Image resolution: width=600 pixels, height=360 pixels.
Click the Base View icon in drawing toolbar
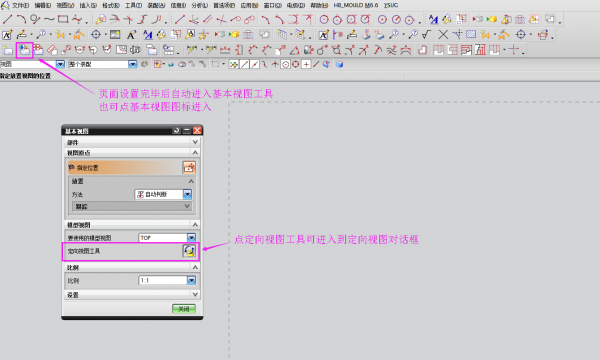point(24,50)
